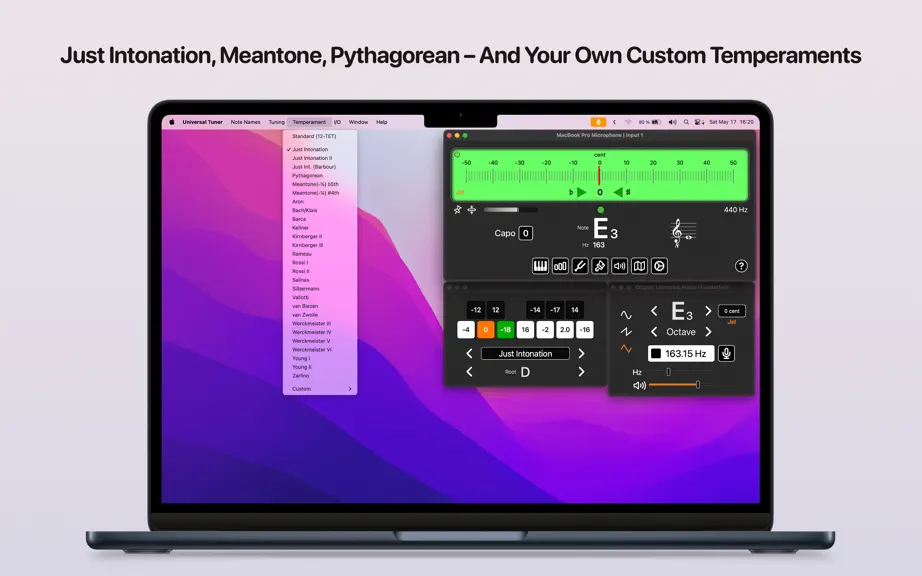
Task: Toggle the -12 black key cell
Action: (476, 310)
